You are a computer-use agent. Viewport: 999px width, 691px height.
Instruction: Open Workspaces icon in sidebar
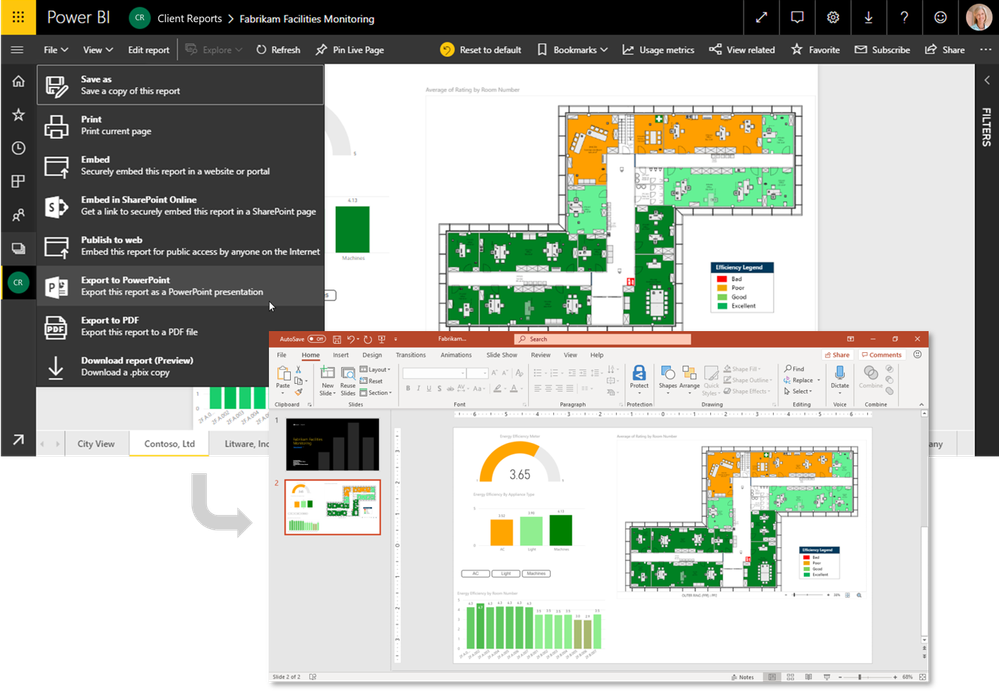point(18,248)
